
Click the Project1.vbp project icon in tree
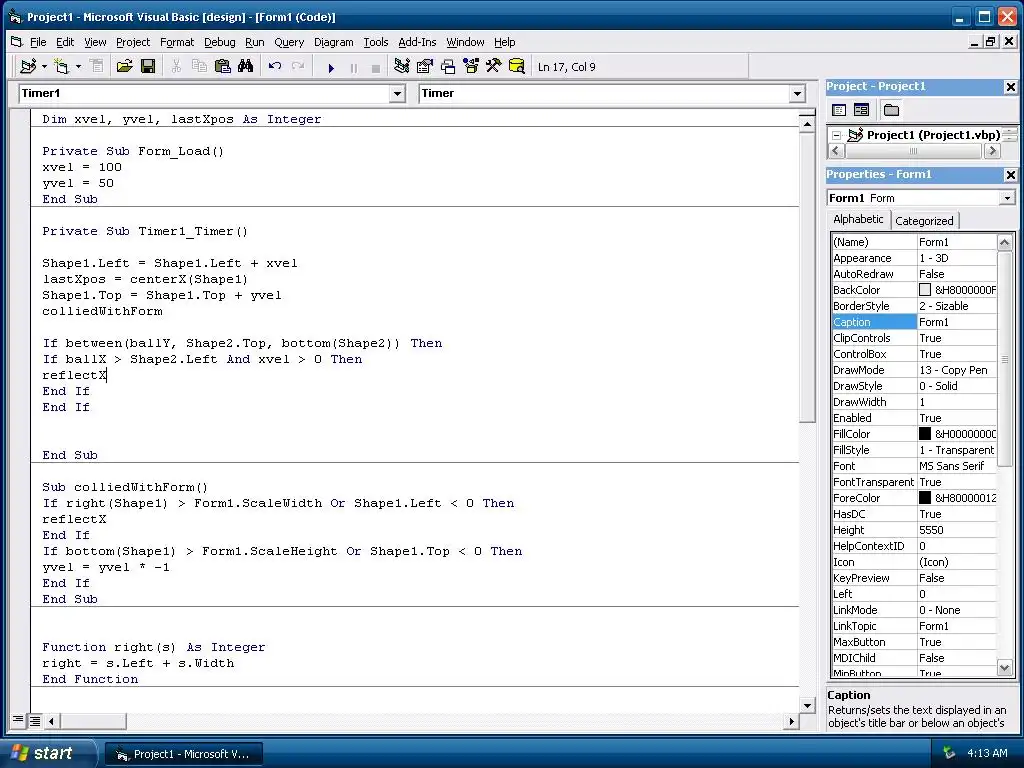[x=855, y=135]
